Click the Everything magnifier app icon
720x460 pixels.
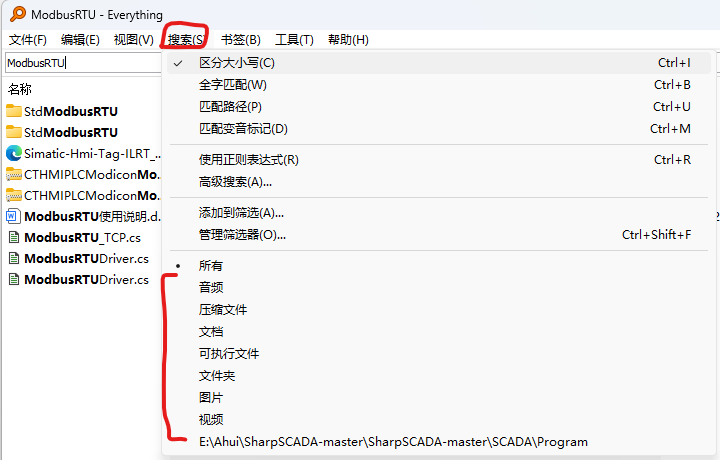(18, 14)
